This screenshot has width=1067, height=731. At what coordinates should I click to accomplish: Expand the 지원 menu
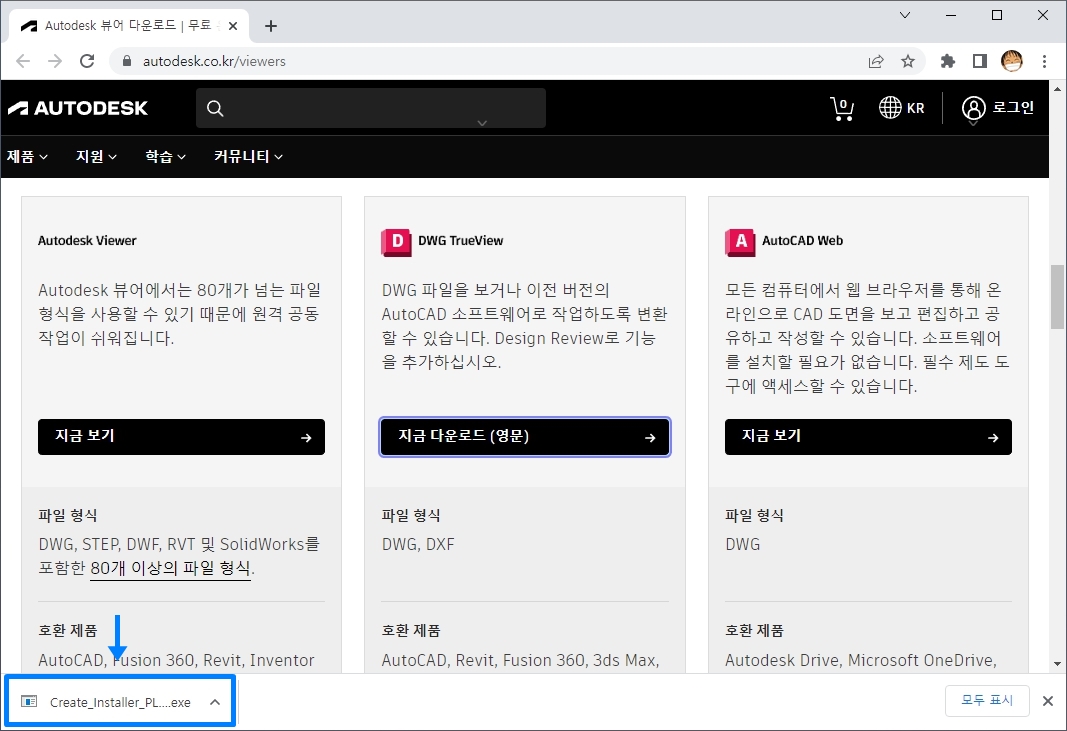(x=97, y=157)
